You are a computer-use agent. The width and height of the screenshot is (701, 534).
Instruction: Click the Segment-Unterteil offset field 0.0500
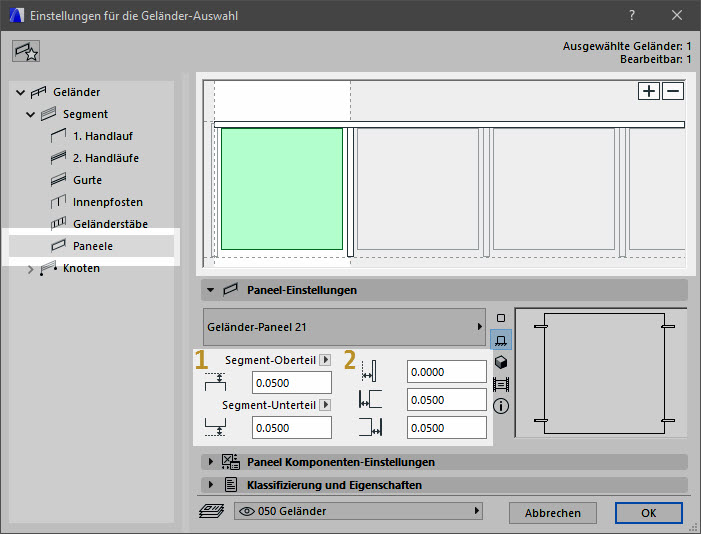[x=291, y=428]
